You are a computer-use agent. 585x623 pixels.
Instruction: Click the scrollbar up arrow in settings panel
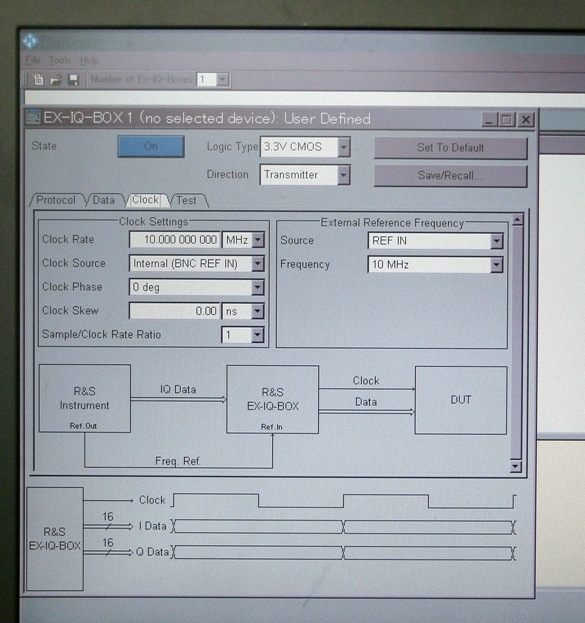coord(517,220)
